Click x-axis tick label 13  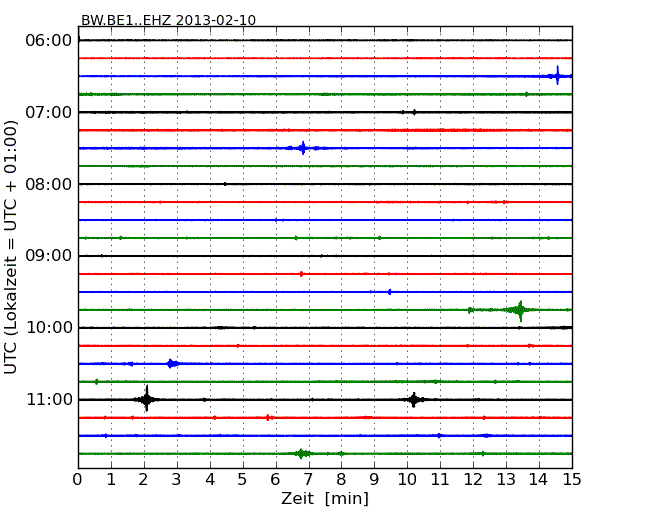pos(506,479)
